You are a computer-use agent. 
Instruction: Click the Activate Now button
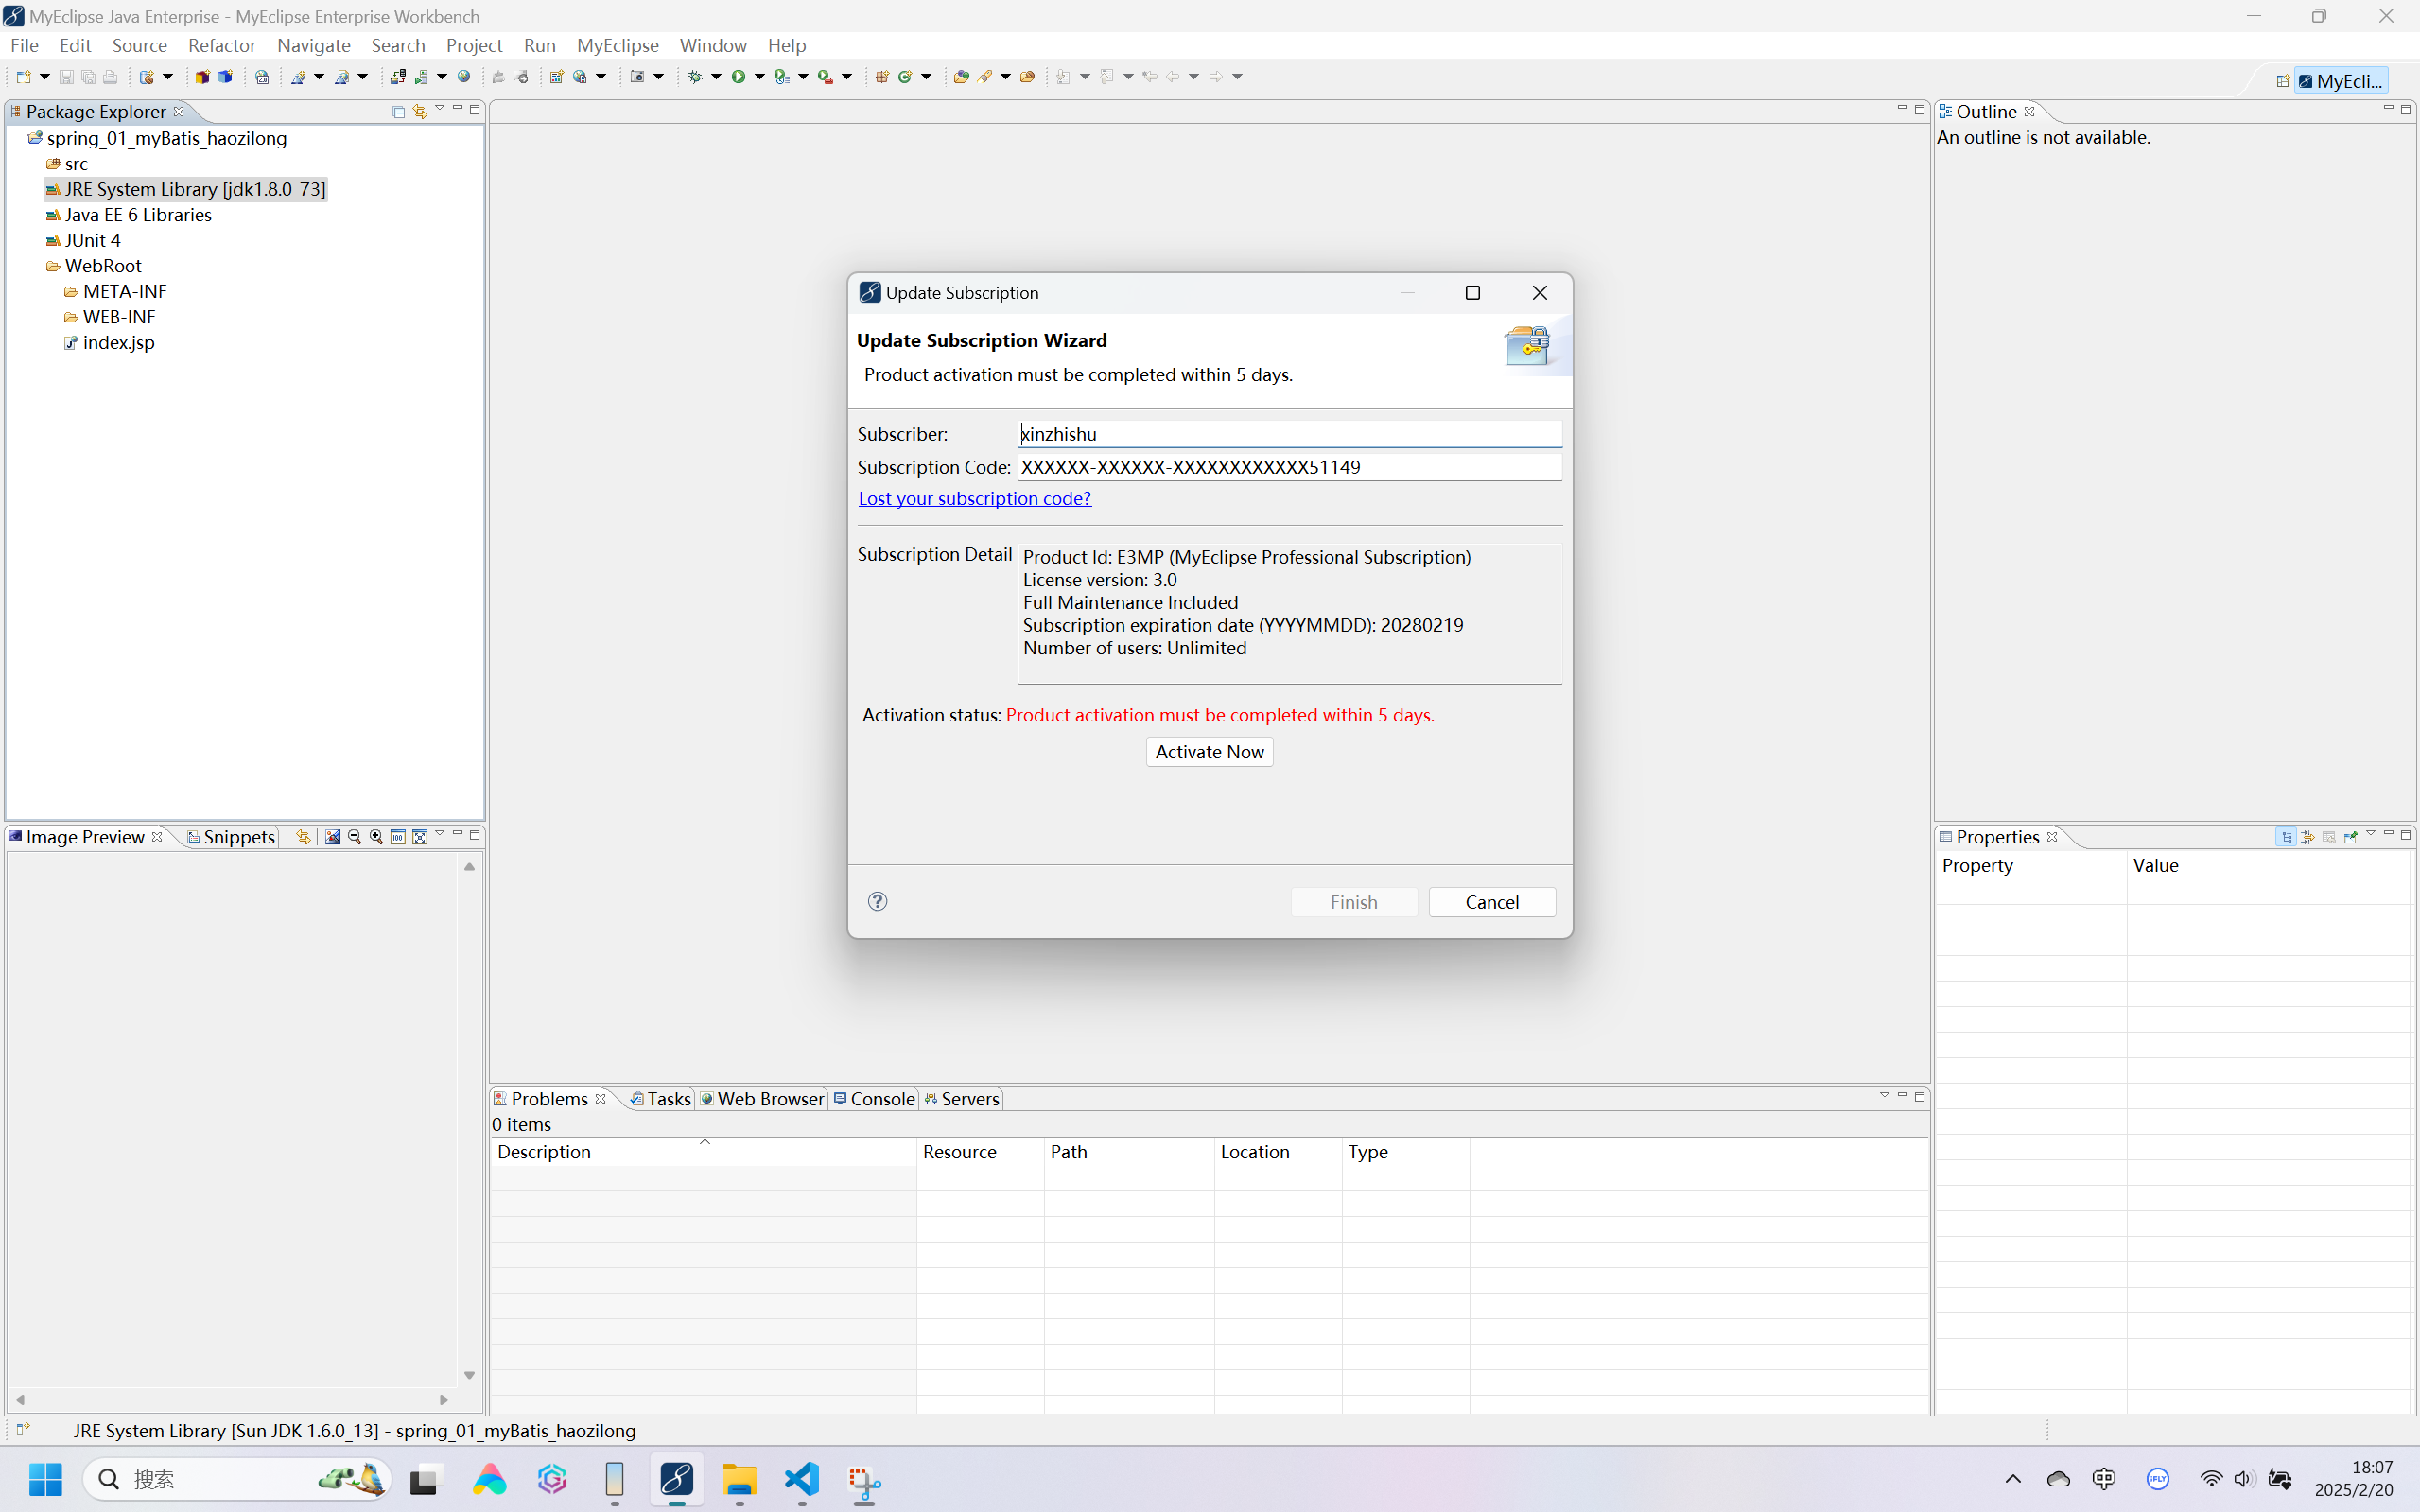[1209, 751]
